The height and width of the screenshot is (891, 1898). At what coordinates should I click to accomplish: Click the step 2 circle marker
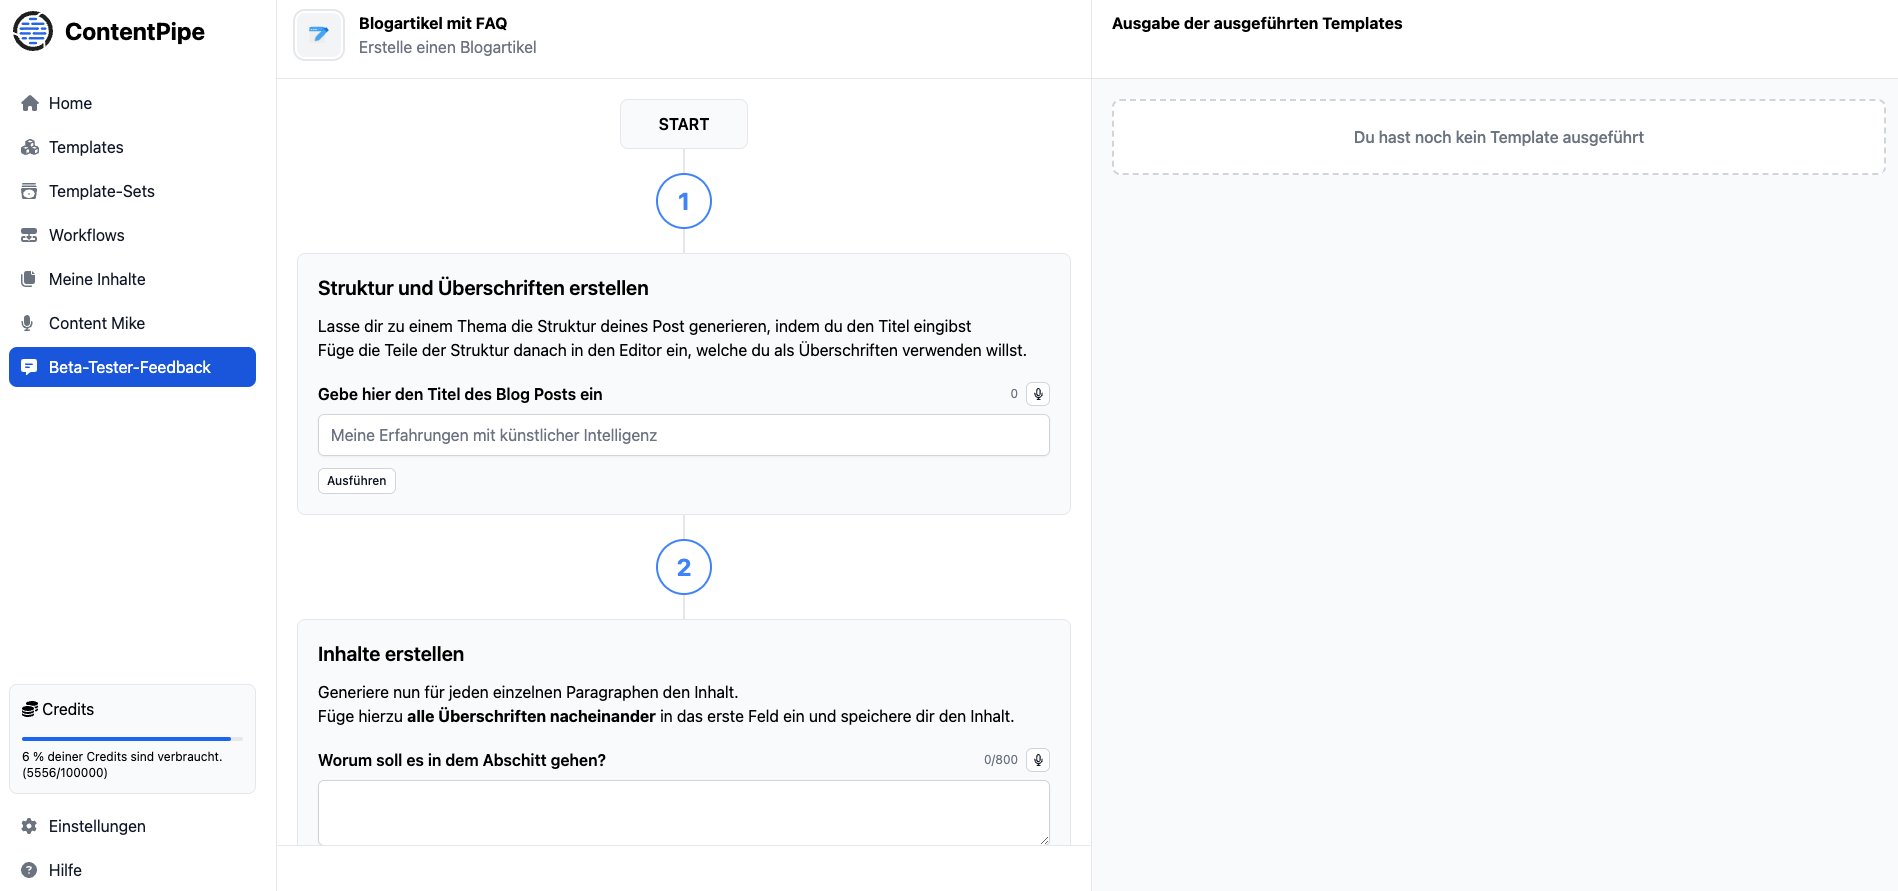(684, 567)
